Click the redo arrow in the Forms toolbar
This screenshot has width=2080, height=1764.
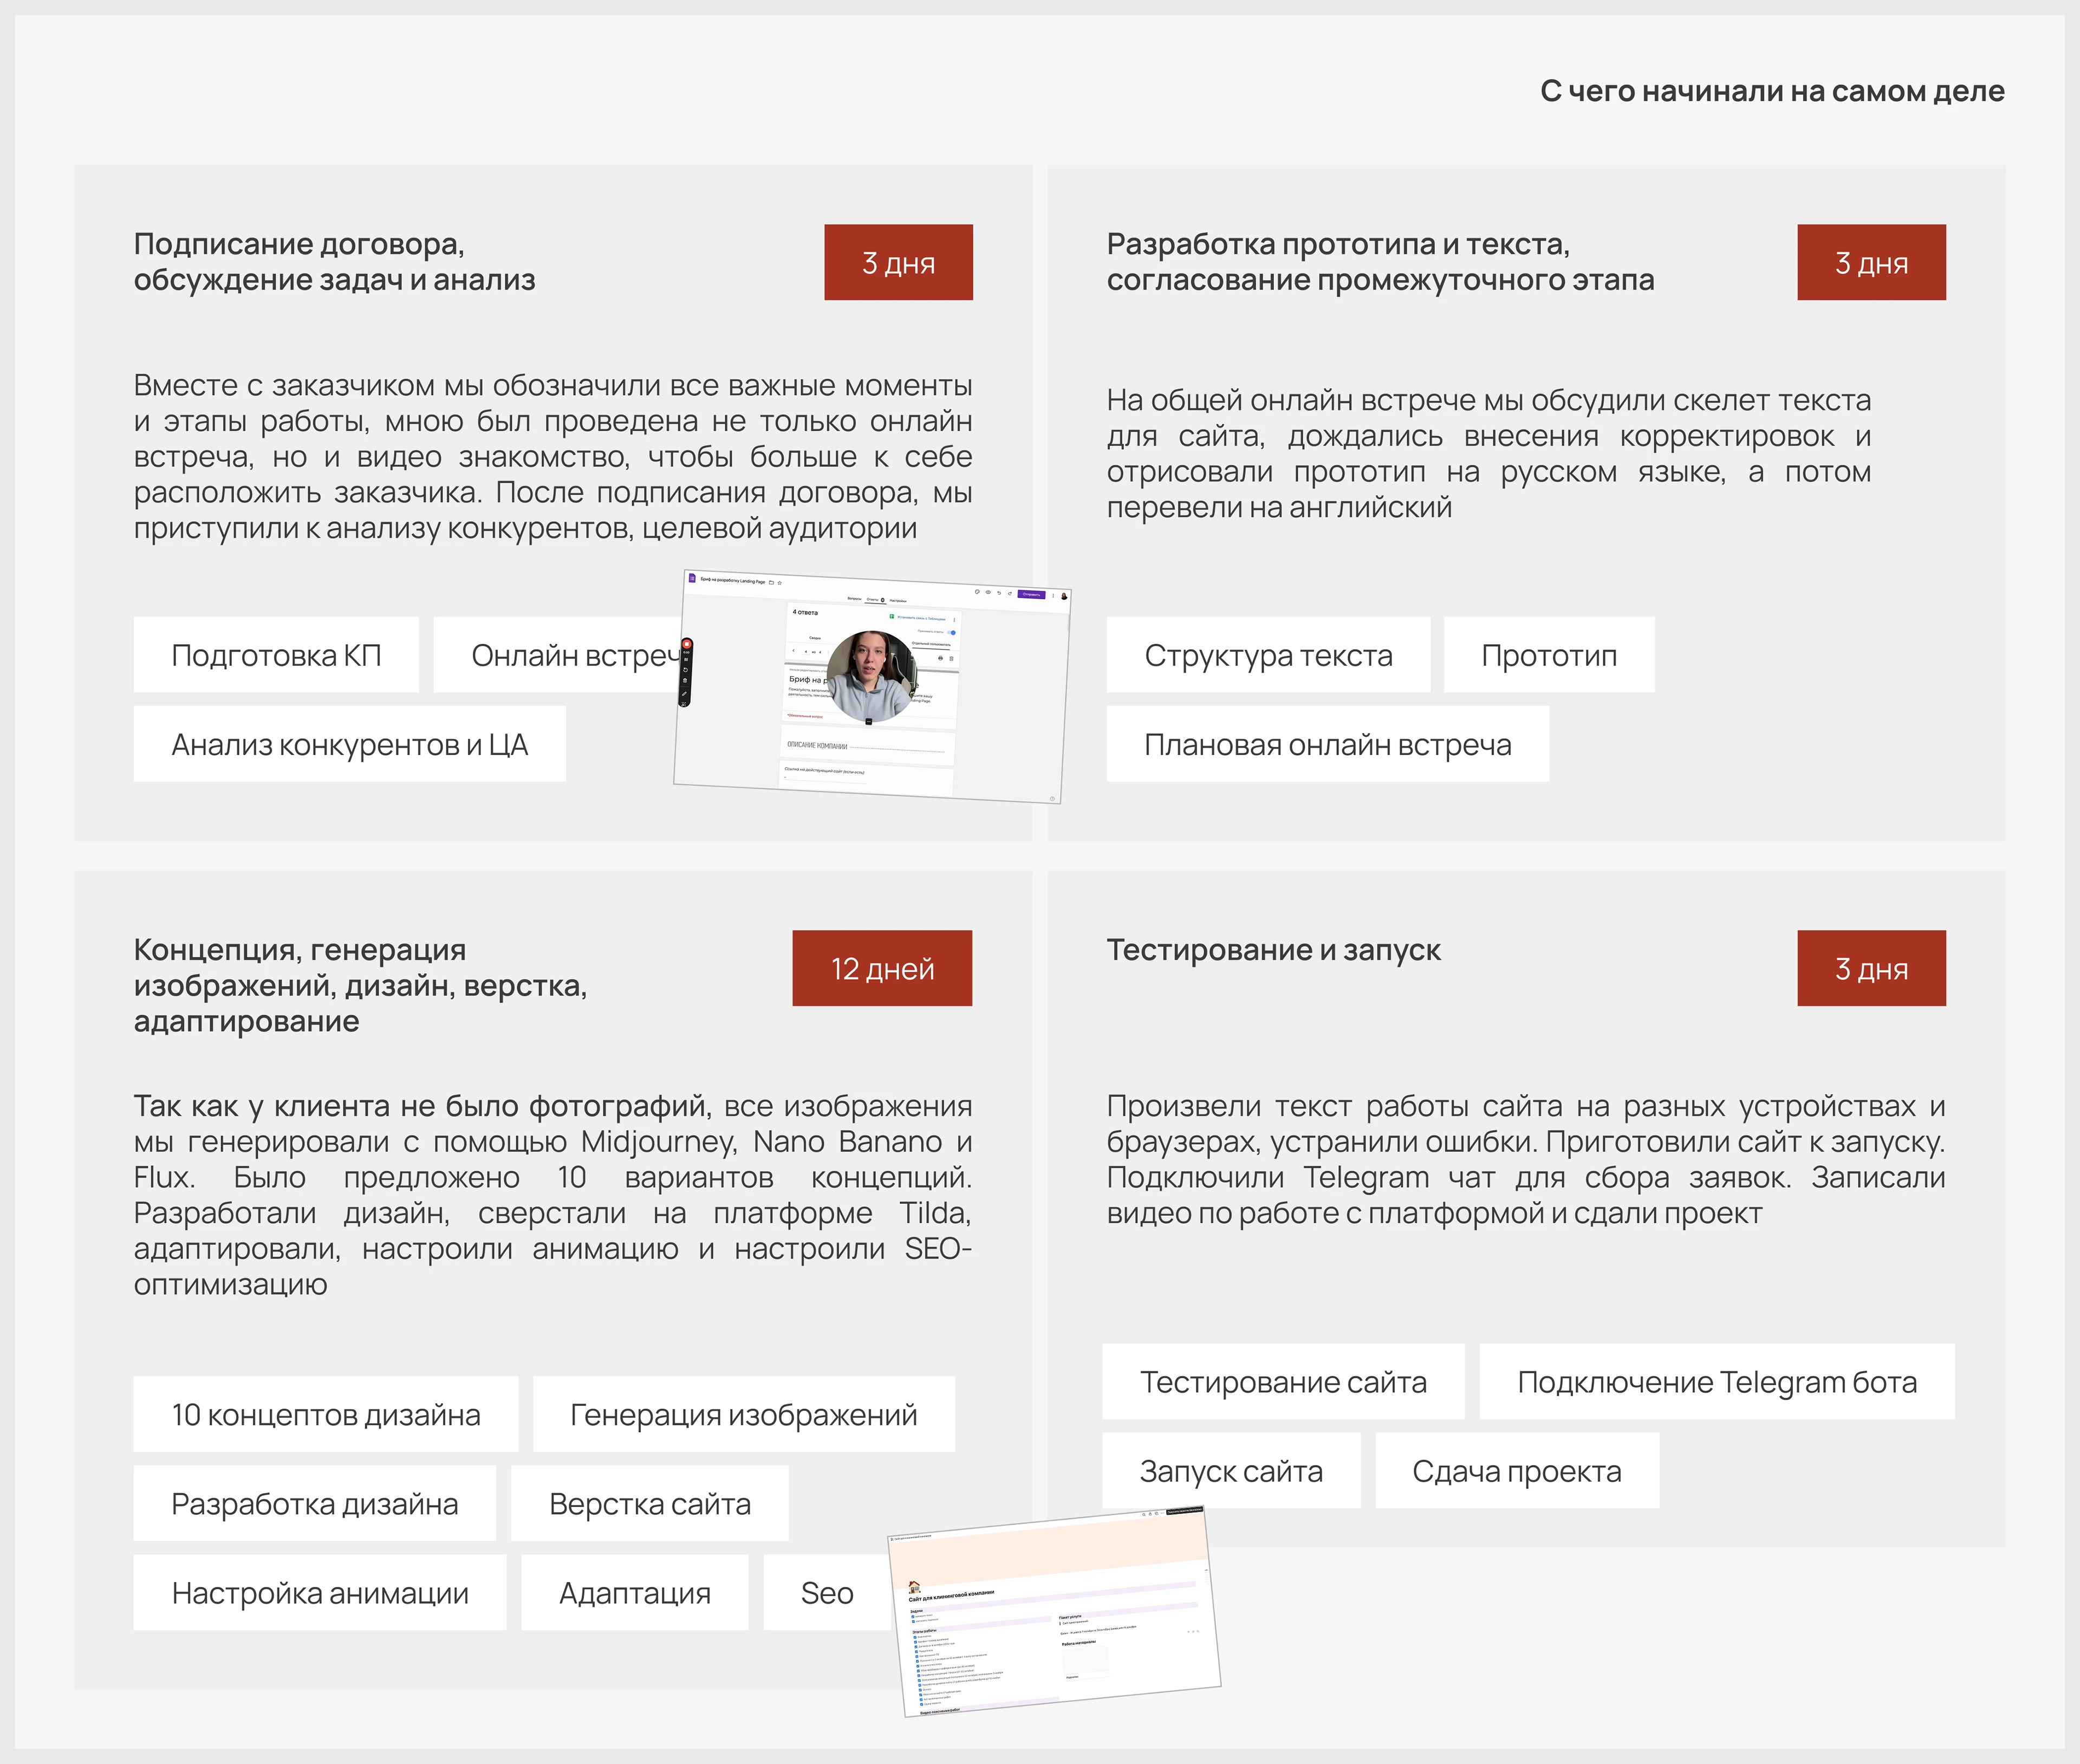point(1010,593)
